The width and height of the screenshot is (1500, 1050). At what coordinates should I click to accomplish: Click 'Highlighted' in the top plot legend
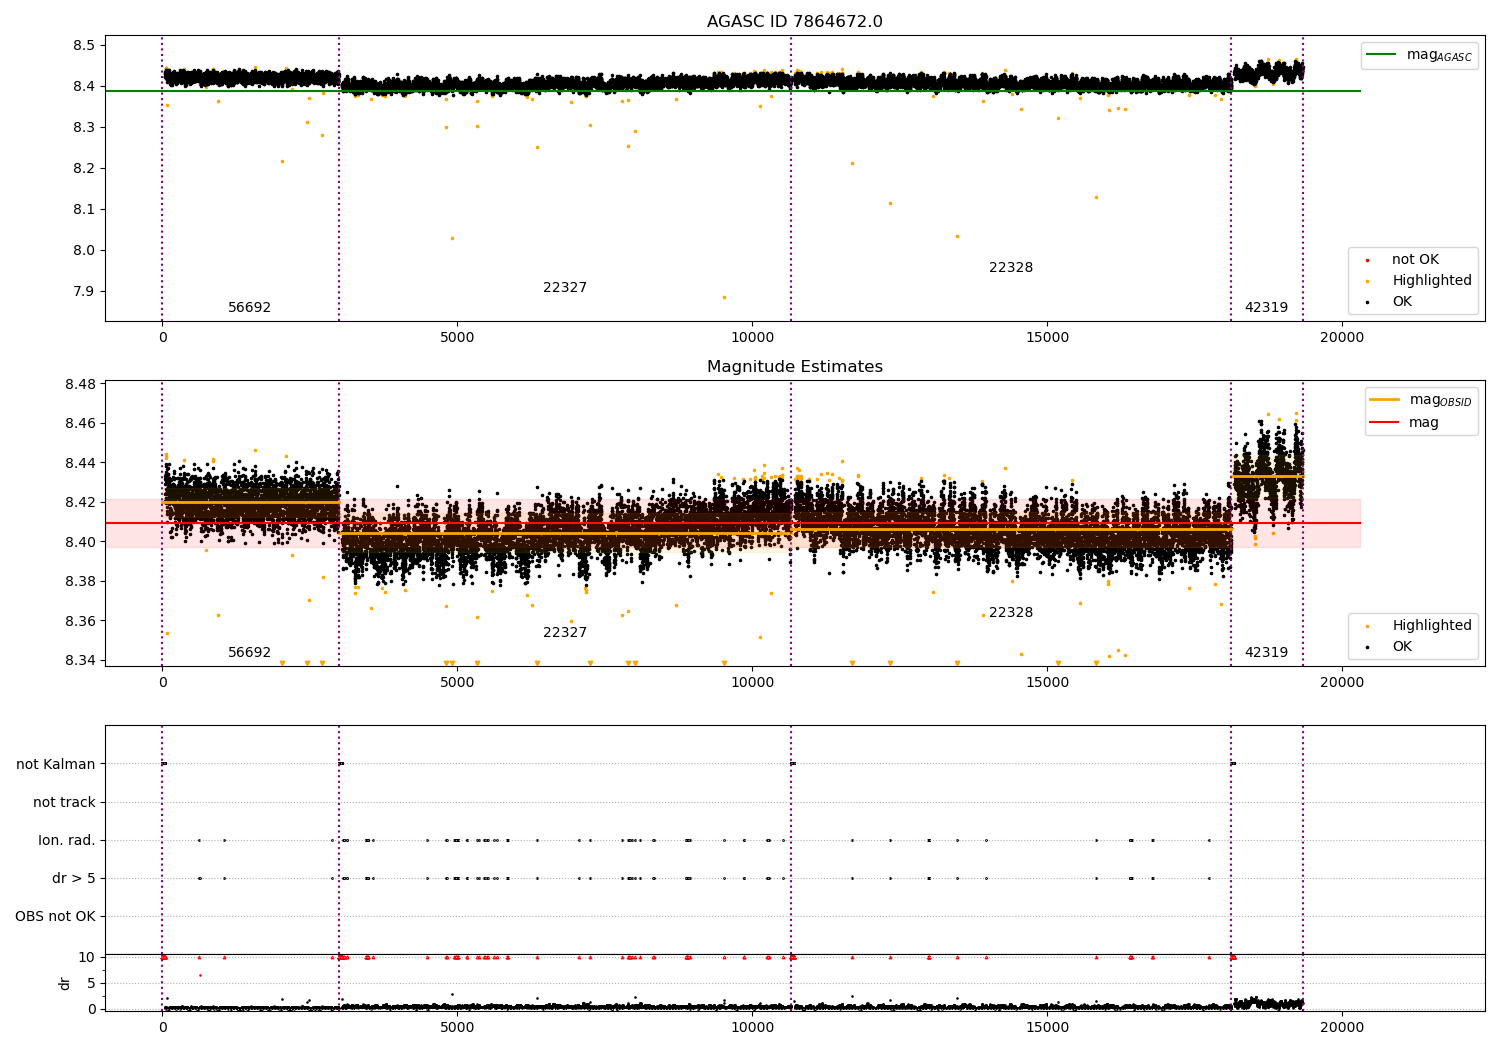(1432, 281)
